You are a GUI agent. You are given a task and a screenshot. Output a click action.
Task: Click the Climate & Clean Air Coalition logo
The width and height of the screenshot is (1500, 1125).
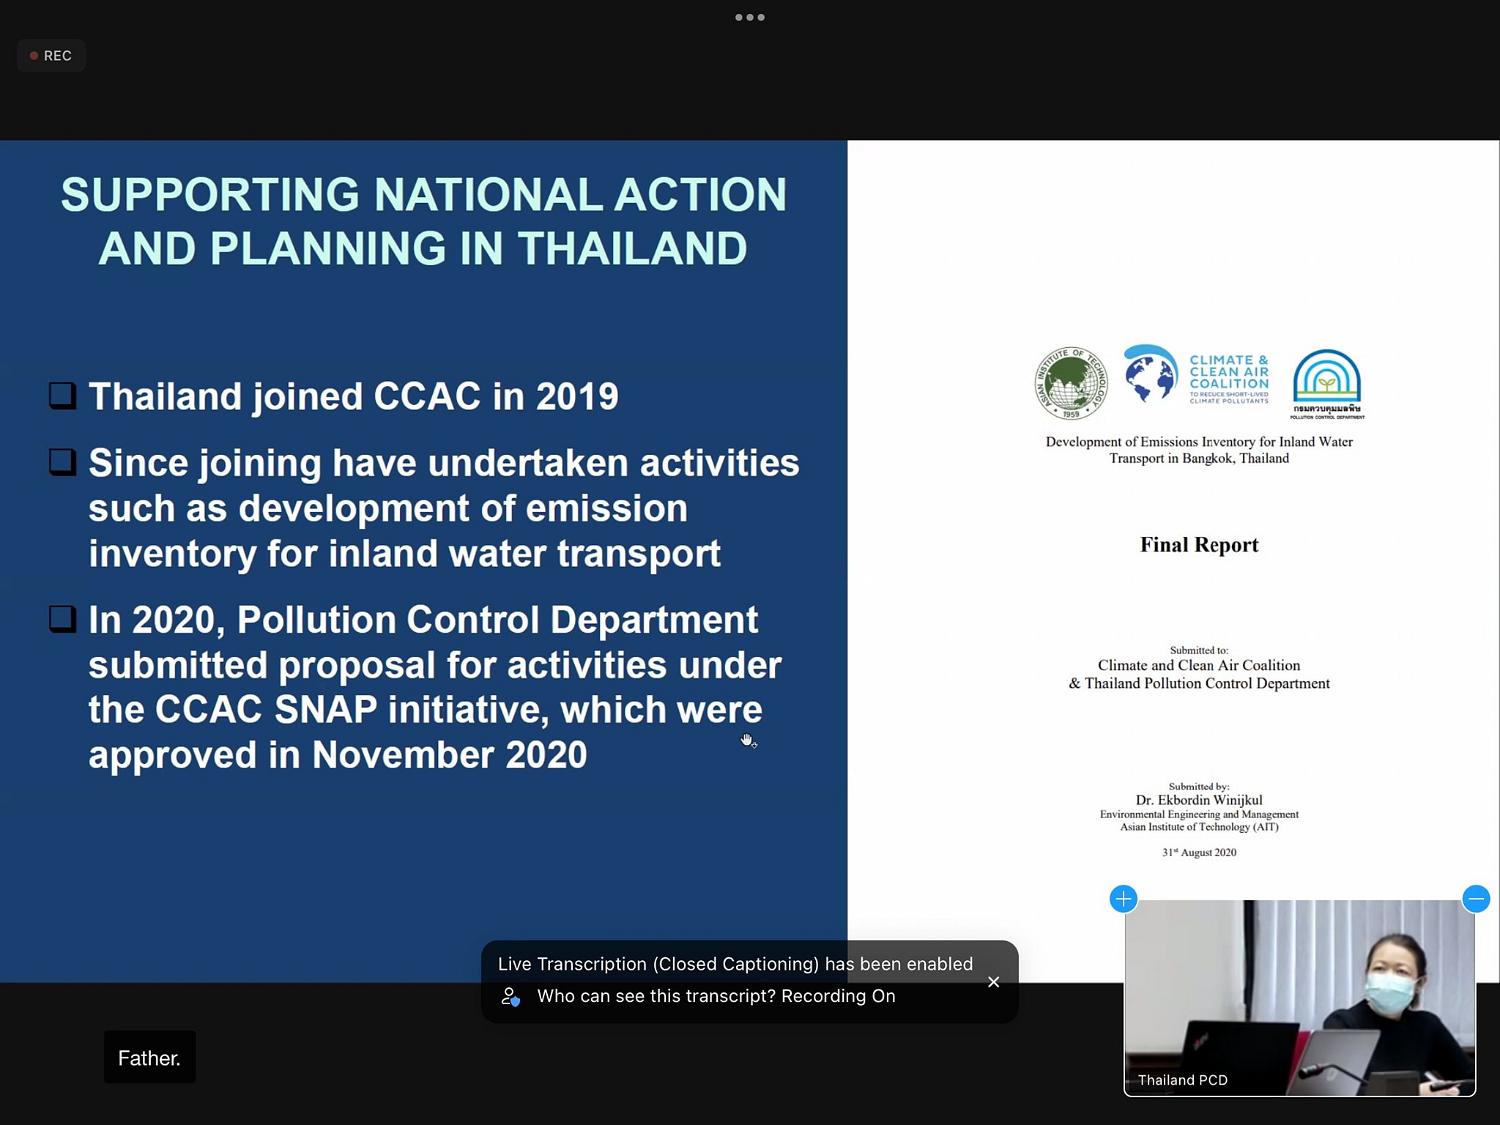1196,375
